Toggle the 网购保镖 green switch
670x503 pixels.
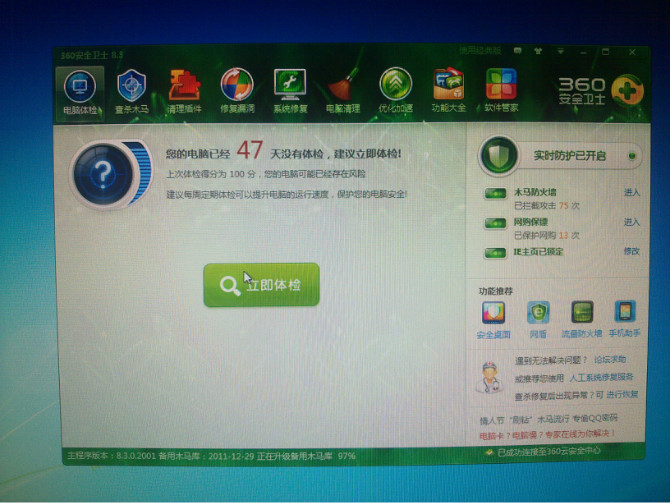(x=495, y=223)
